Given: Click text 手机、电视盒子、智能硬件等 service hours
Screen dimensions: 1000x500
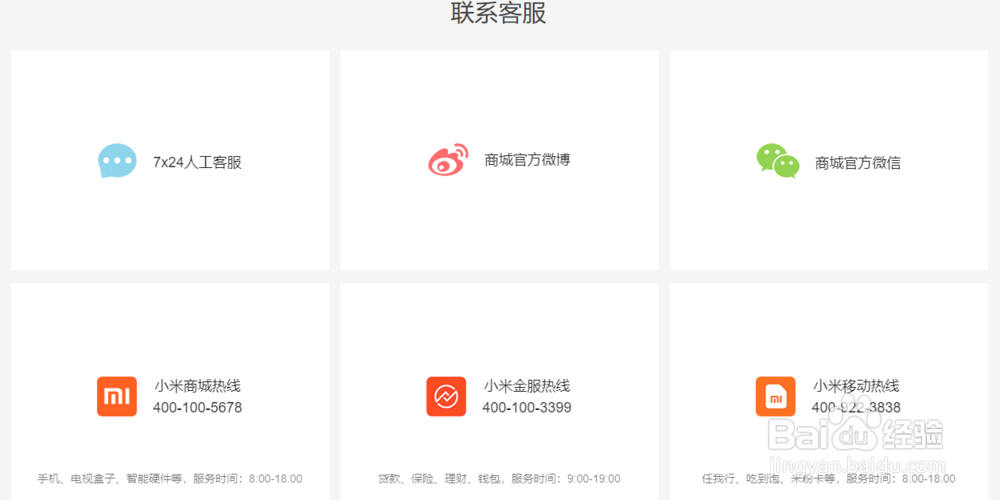Looking at the screenshot, I should click(x=170, y=478).
